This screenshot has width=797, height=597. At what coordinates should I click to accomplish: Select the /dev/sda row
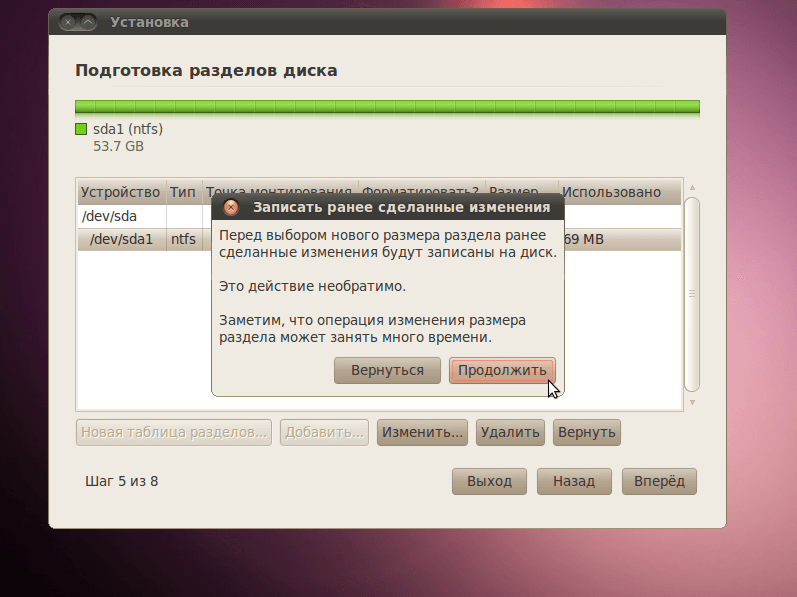click(x=379, y=216)
